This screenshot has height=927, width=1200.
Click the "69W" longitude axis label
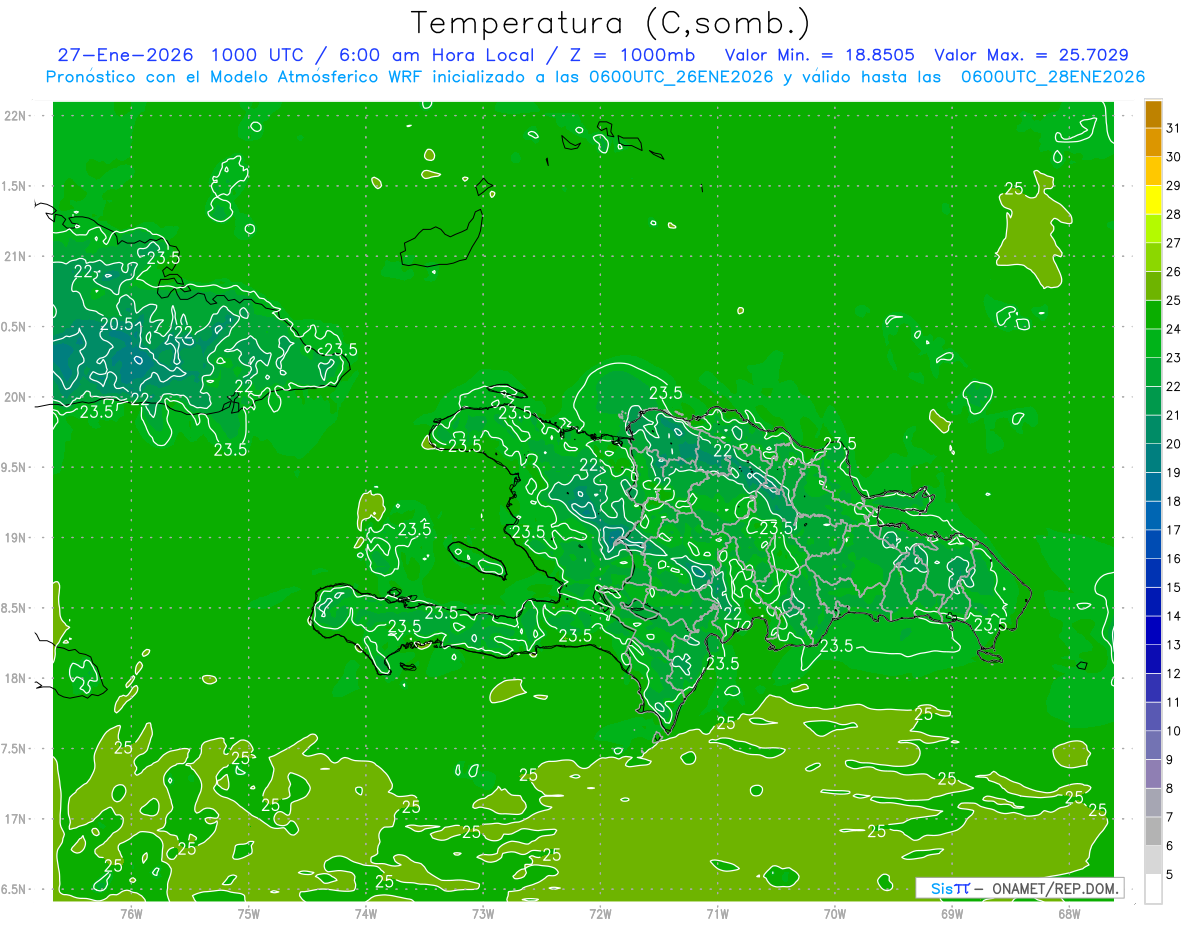951,913
